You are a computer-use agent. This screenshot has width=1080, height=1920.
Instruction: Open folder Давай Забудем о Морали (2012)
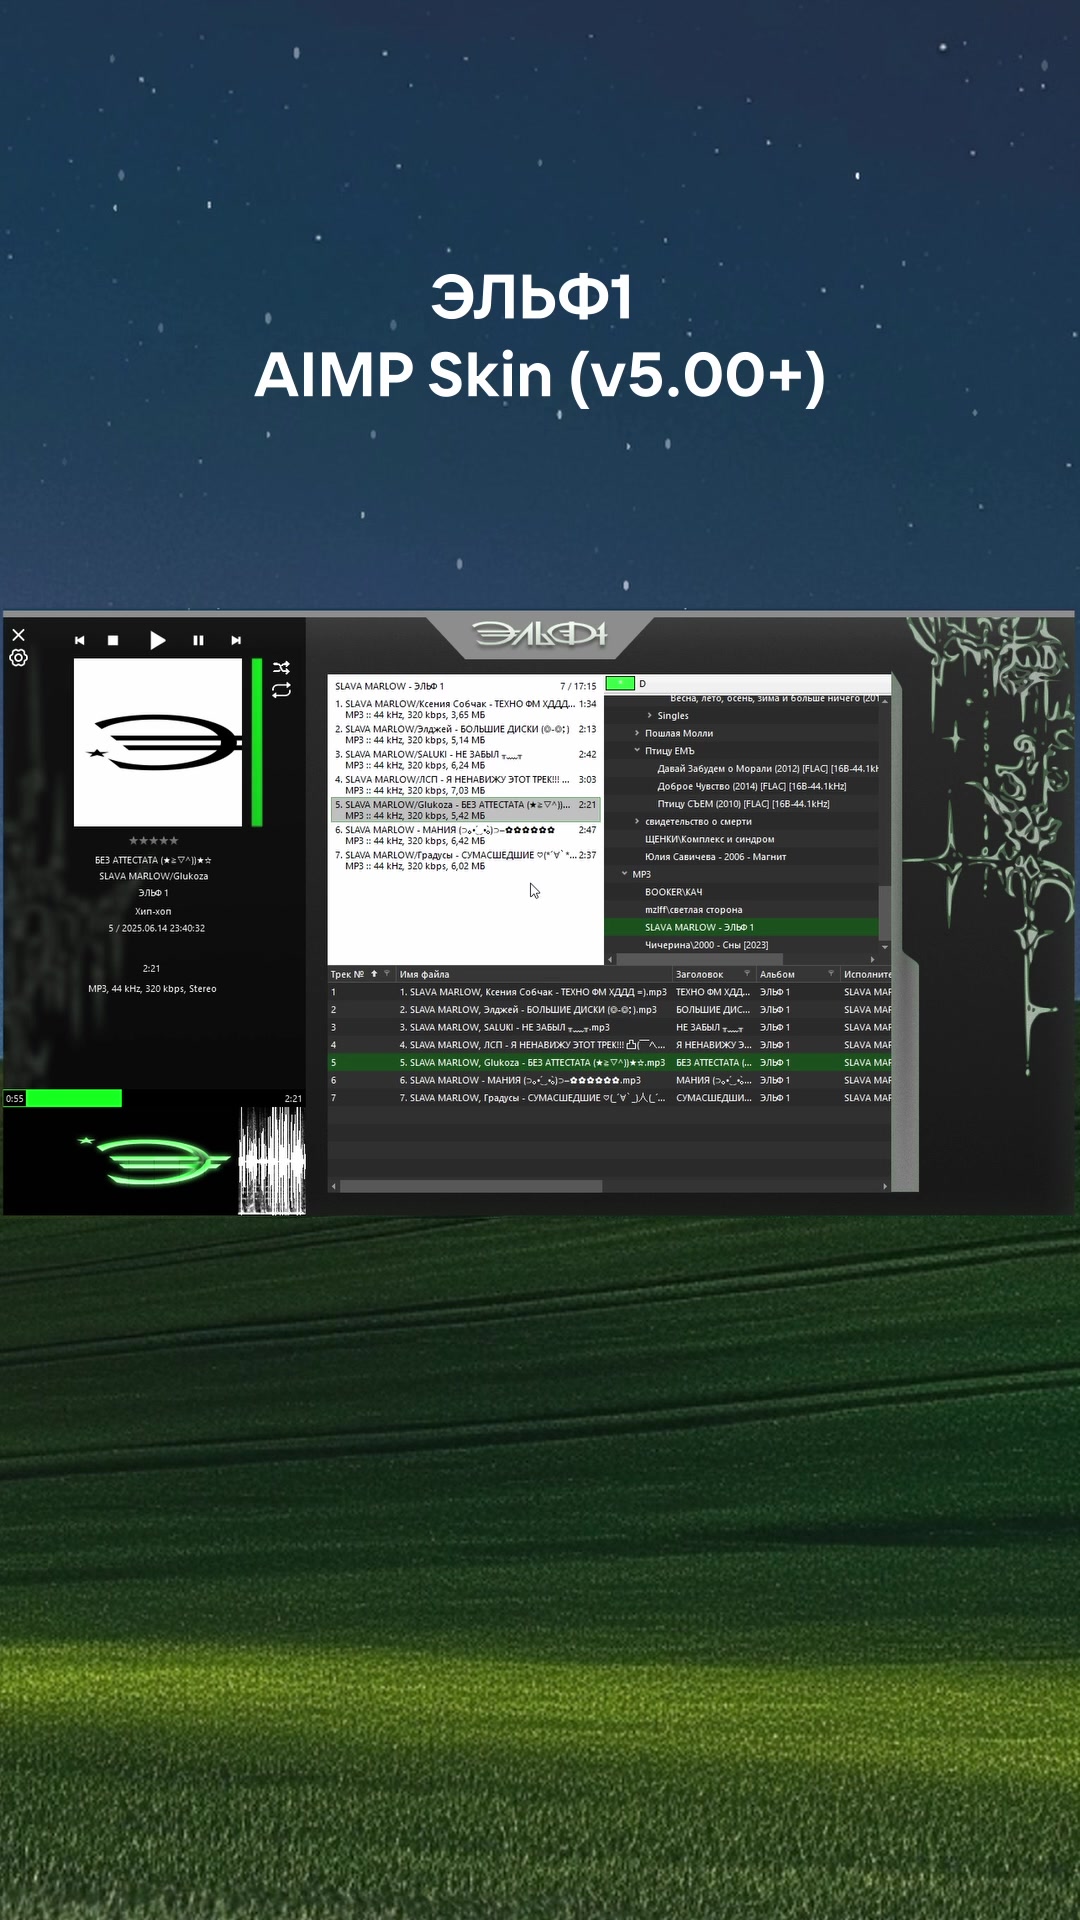pos(767,768)
